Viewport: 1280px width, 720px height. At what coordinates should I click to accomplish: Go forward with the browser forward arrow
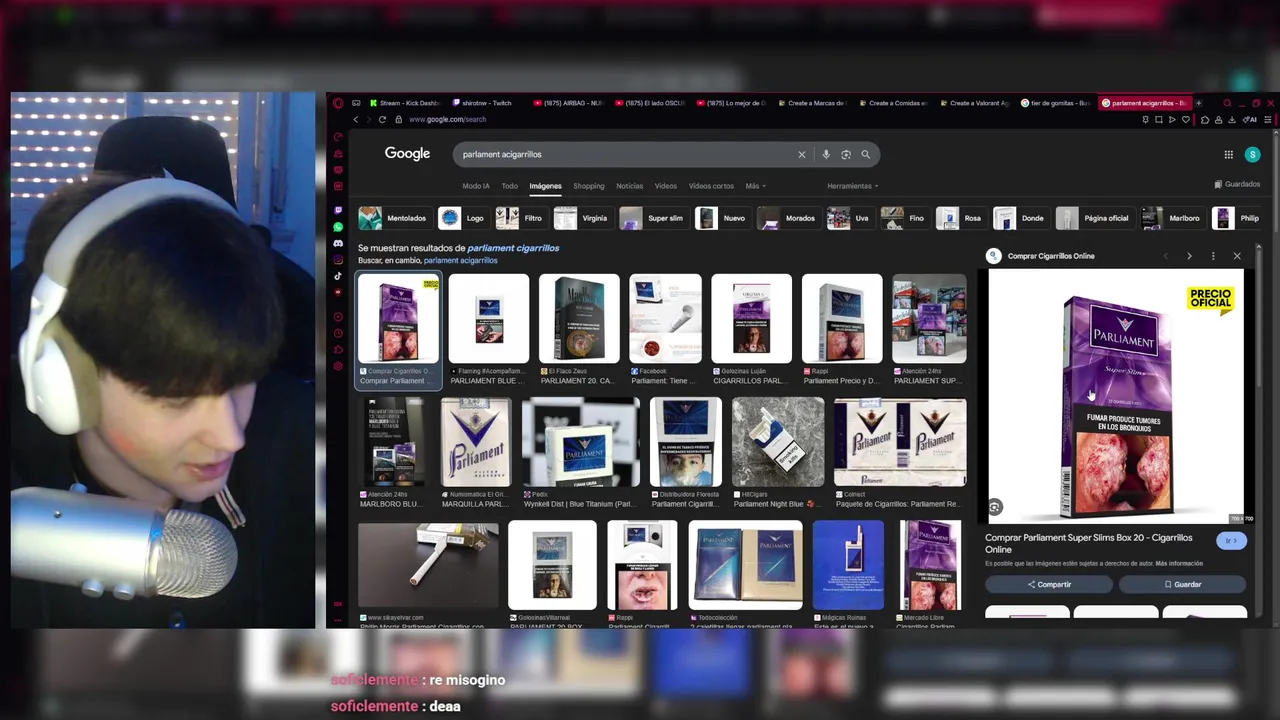368,119
